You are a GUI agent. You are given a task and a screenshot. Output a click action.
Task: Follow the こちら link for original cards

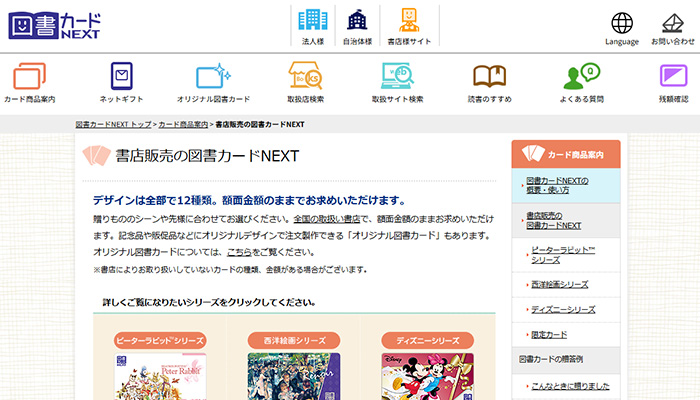click(239, 252)
